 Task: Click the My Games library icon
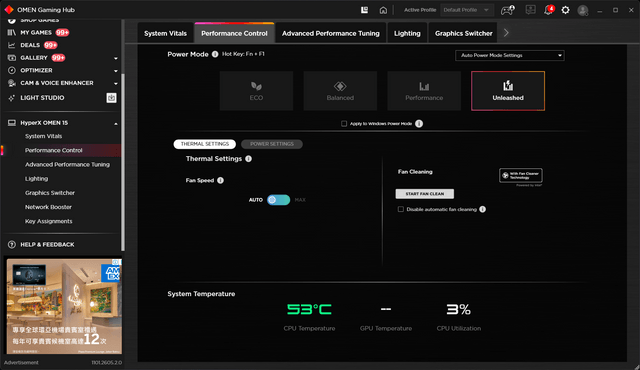click(x=12, y=32)
